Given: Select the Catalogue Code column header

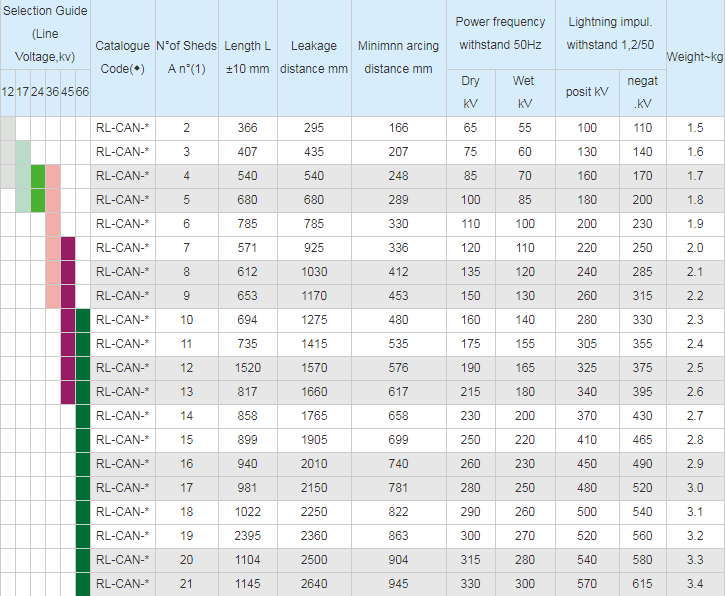Looking at the screenshot, I should click(122, 58).
